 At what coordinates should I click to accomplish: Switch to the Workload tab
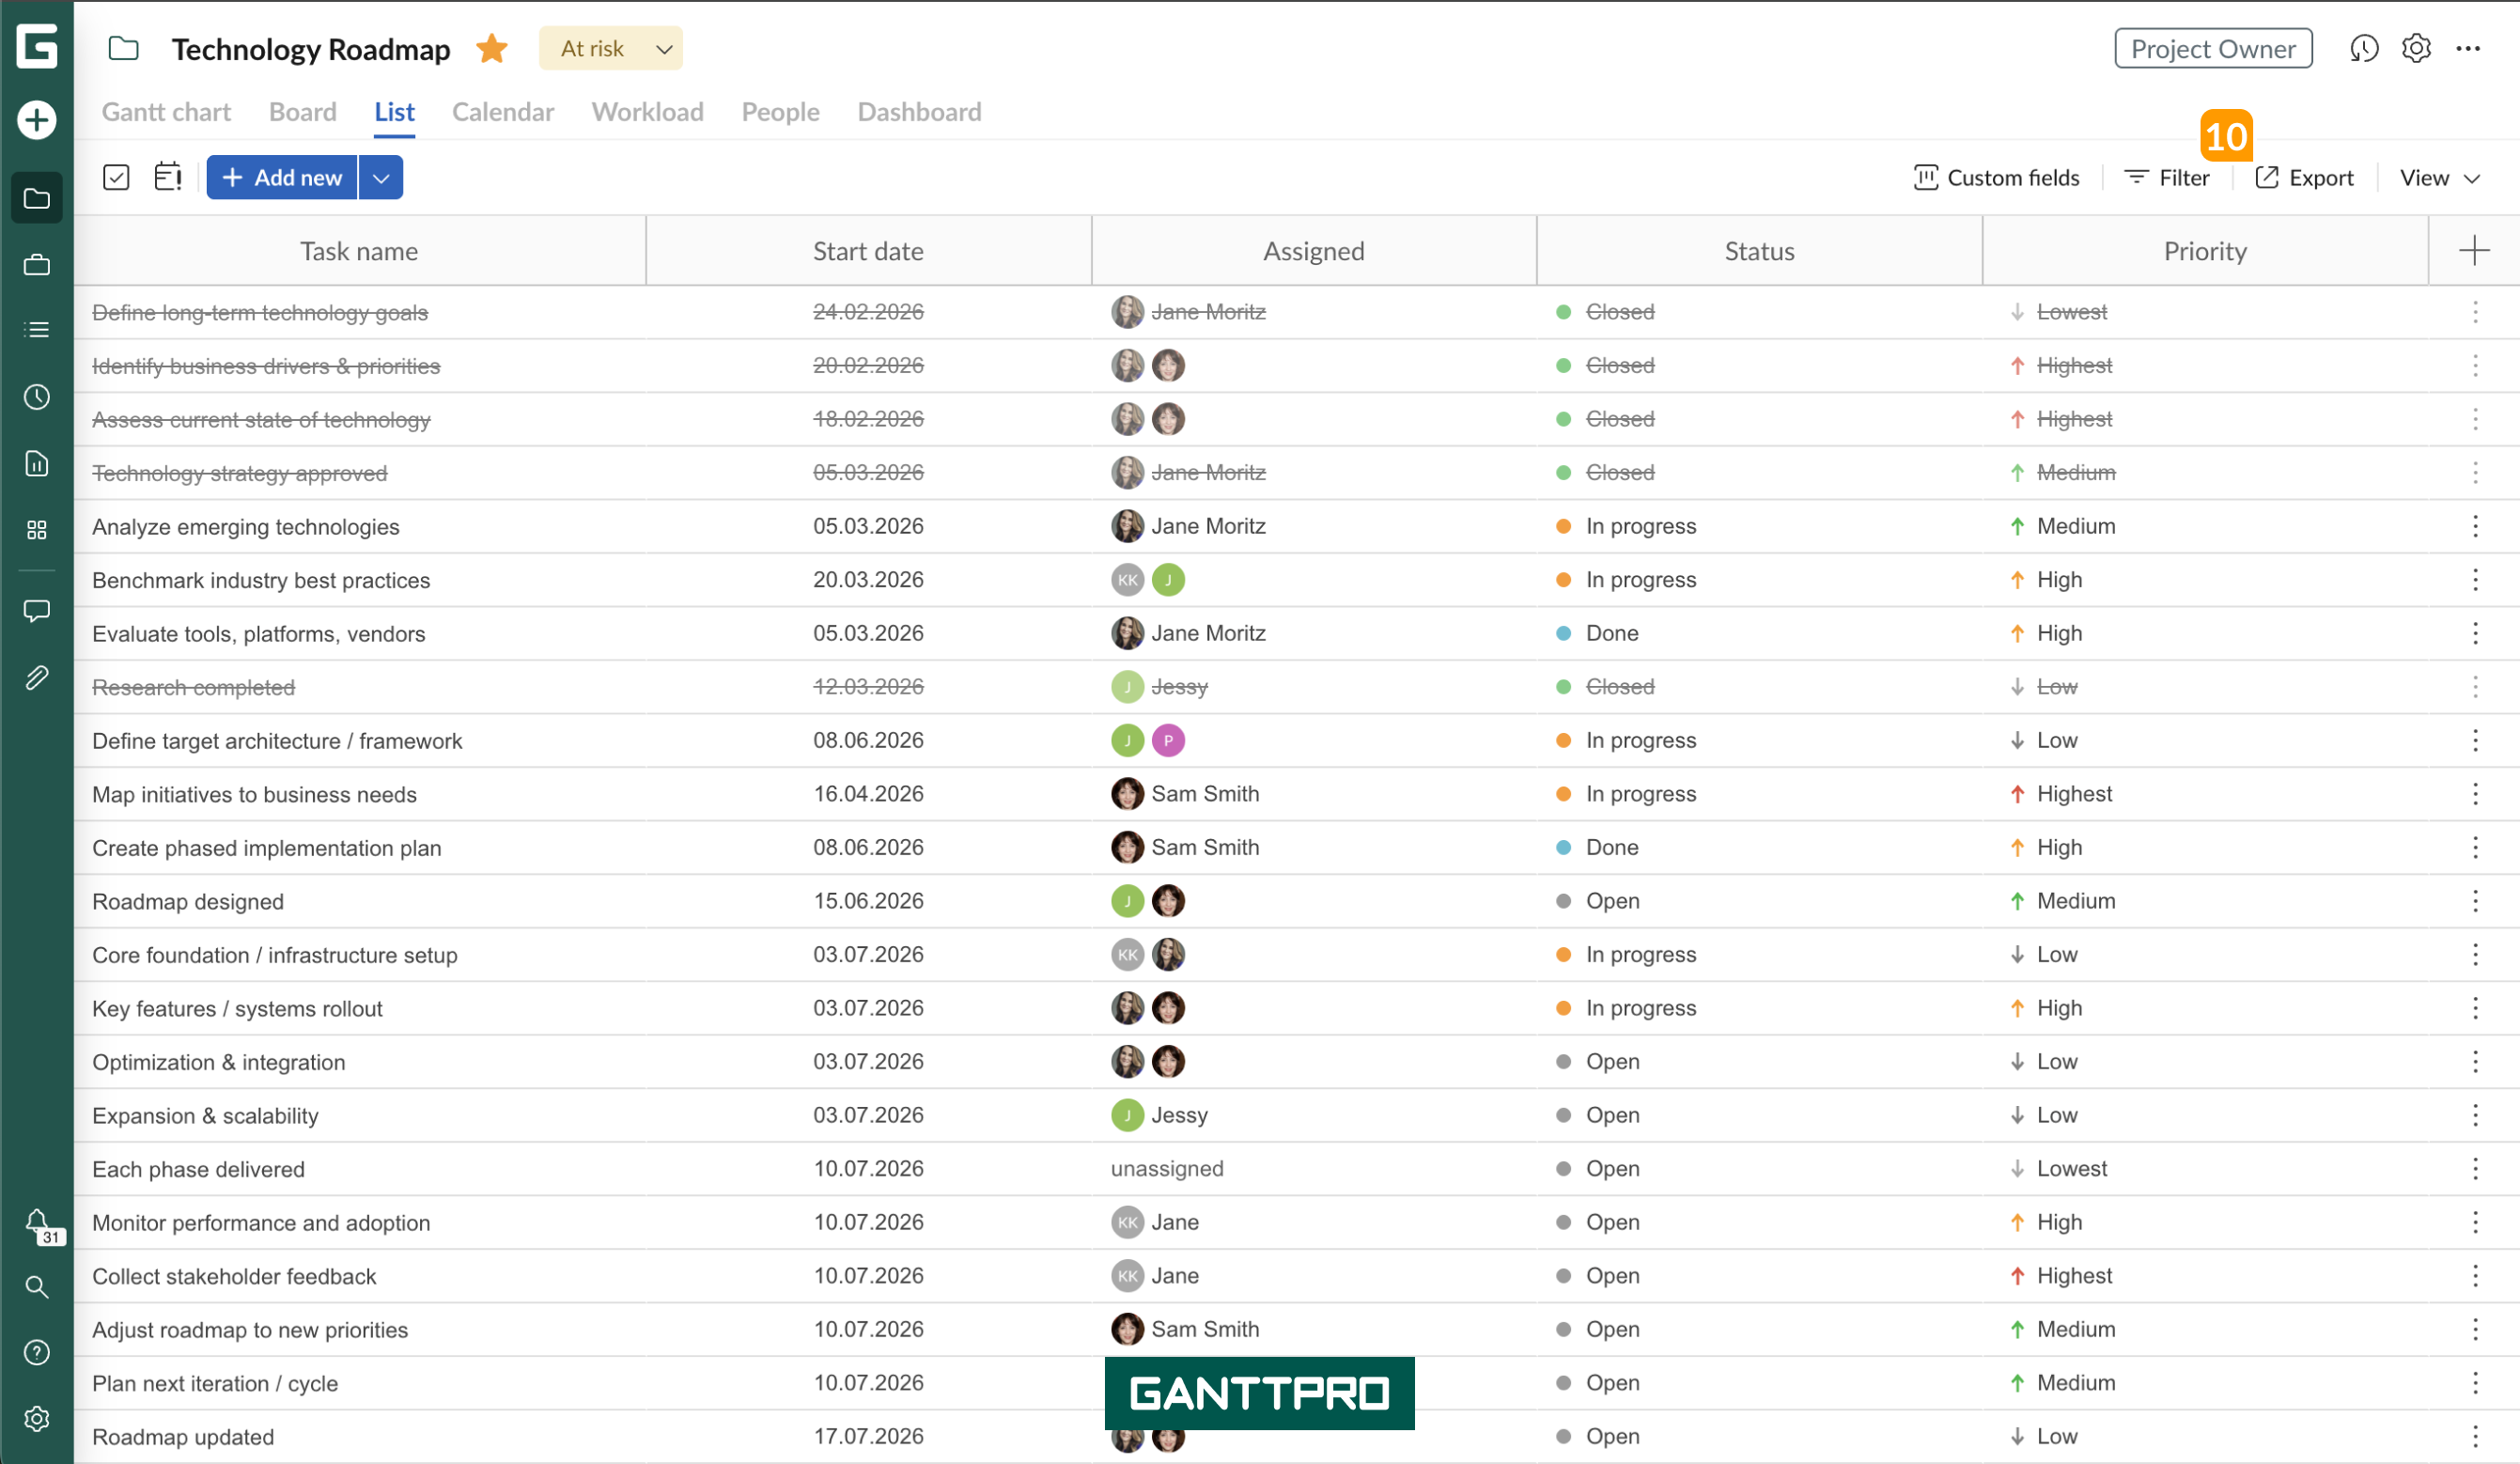[x=648, y=112]
